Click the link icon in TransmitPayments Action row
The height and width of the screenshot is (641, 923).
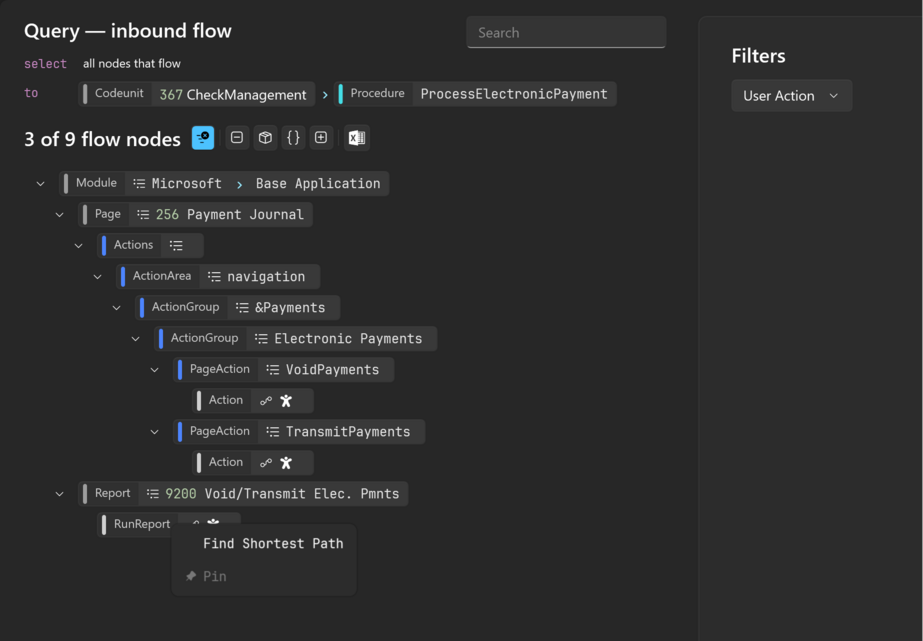(266, 463)
